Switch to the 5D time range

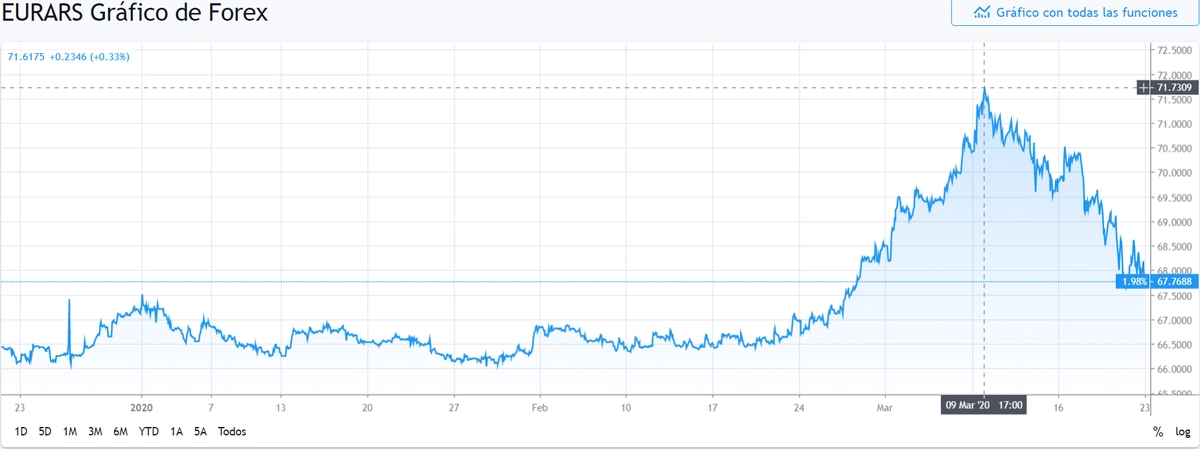coord(45,432)
